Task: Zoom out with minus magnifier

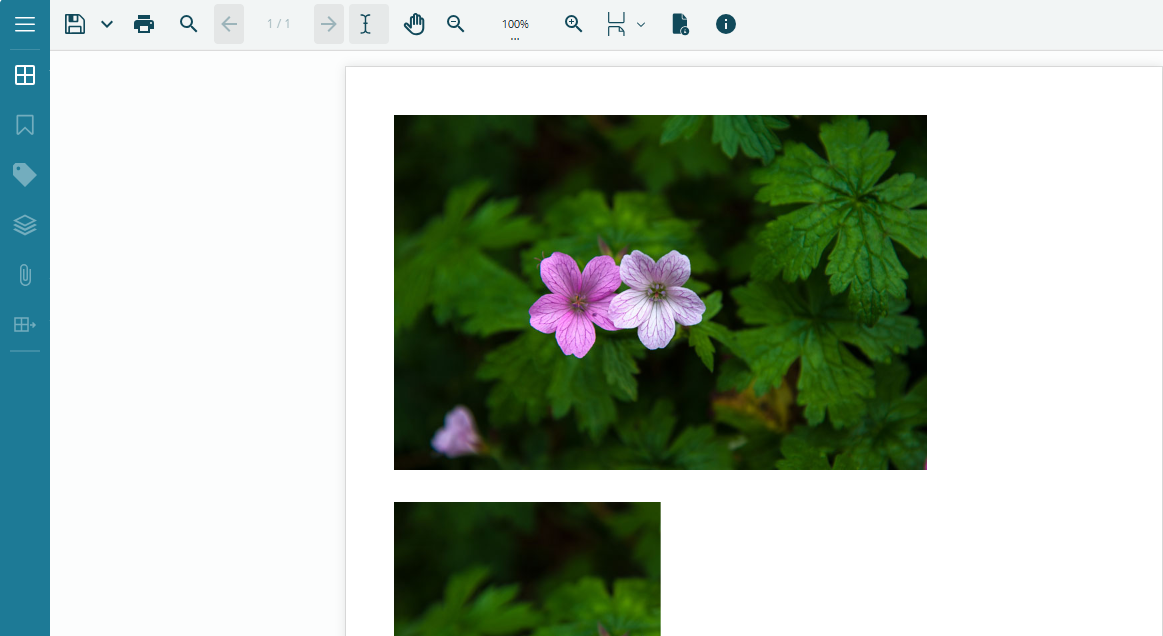Action: coord(455,24)
